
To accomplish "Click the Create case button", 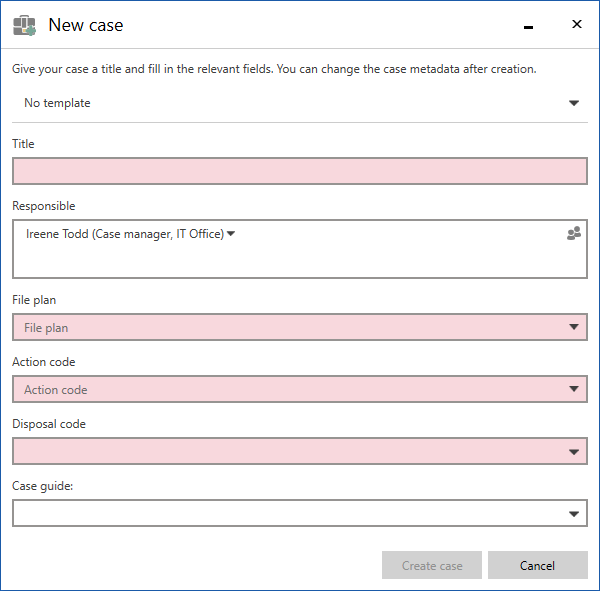I will point(432,565).
